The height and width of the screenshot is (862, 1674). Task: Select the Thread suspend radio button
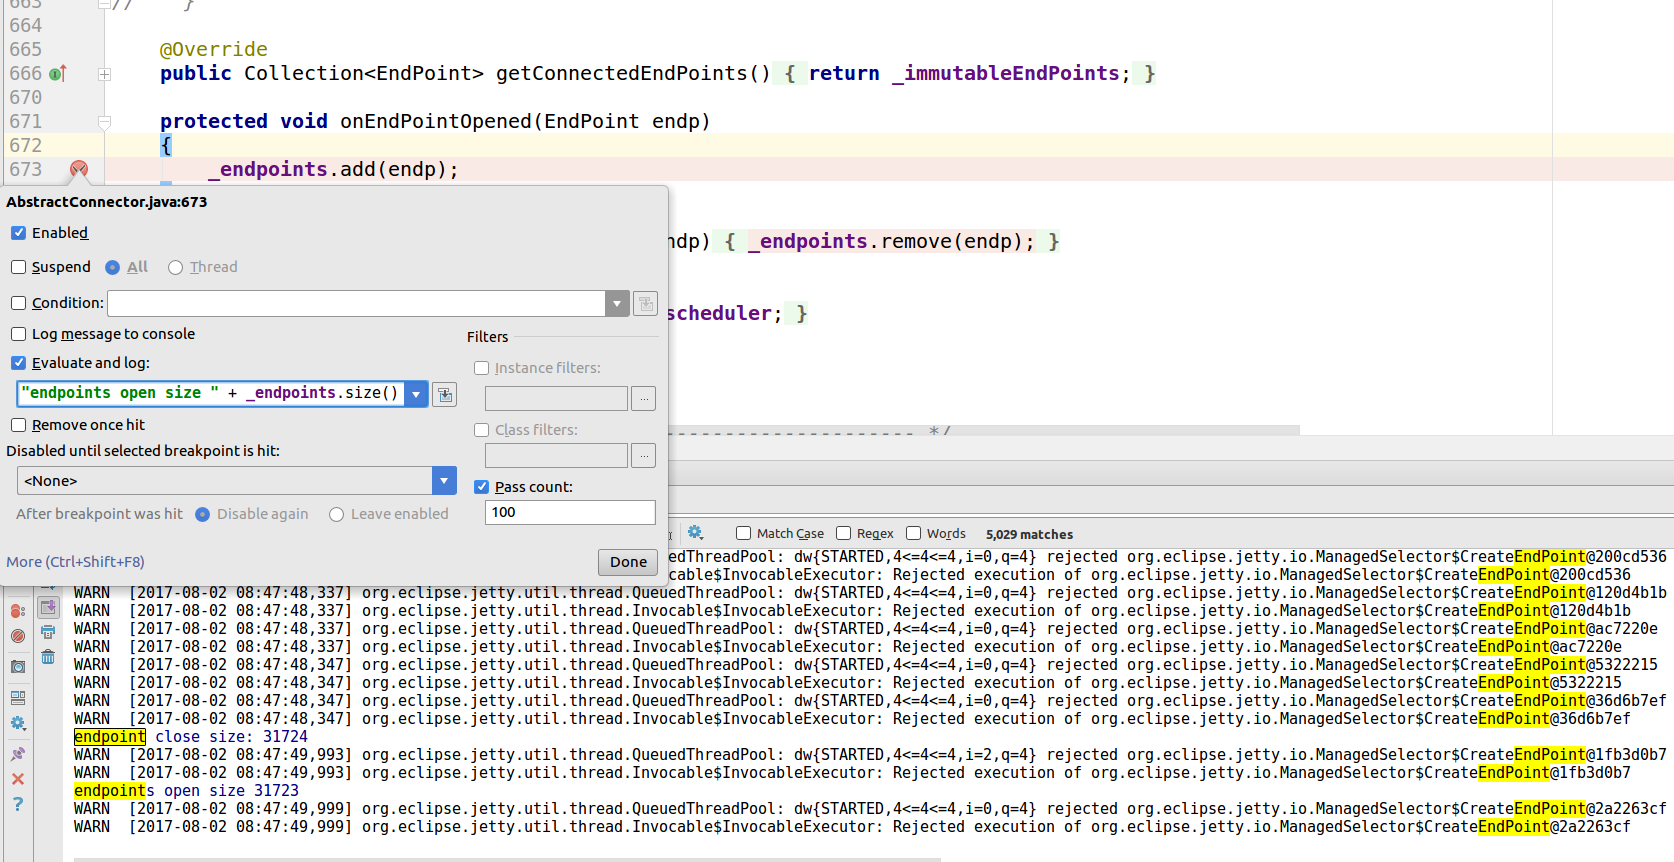(176, 267)
